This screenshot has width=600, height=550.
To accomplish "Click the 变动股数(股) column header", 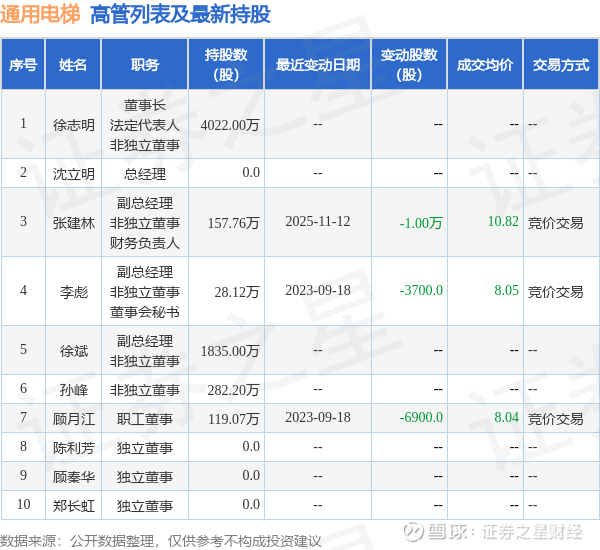I will 409,64.
